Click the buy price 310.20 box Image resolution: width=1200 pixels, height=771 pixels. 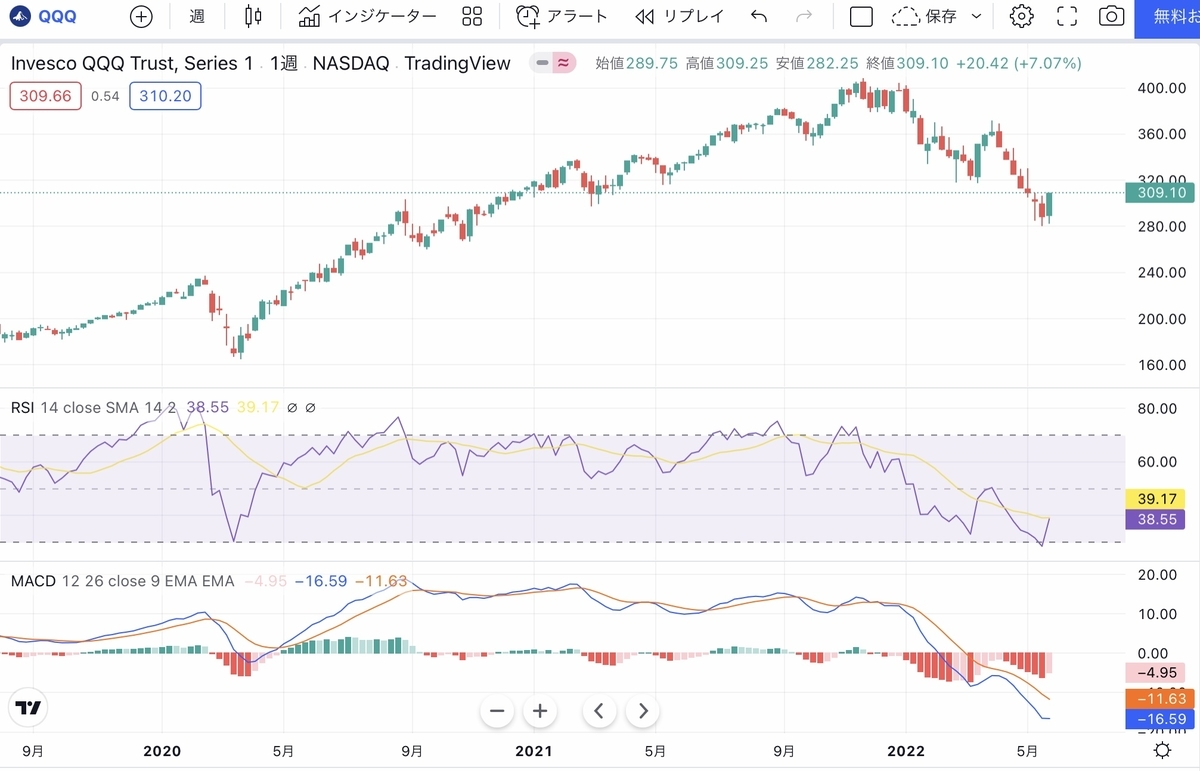165,96
